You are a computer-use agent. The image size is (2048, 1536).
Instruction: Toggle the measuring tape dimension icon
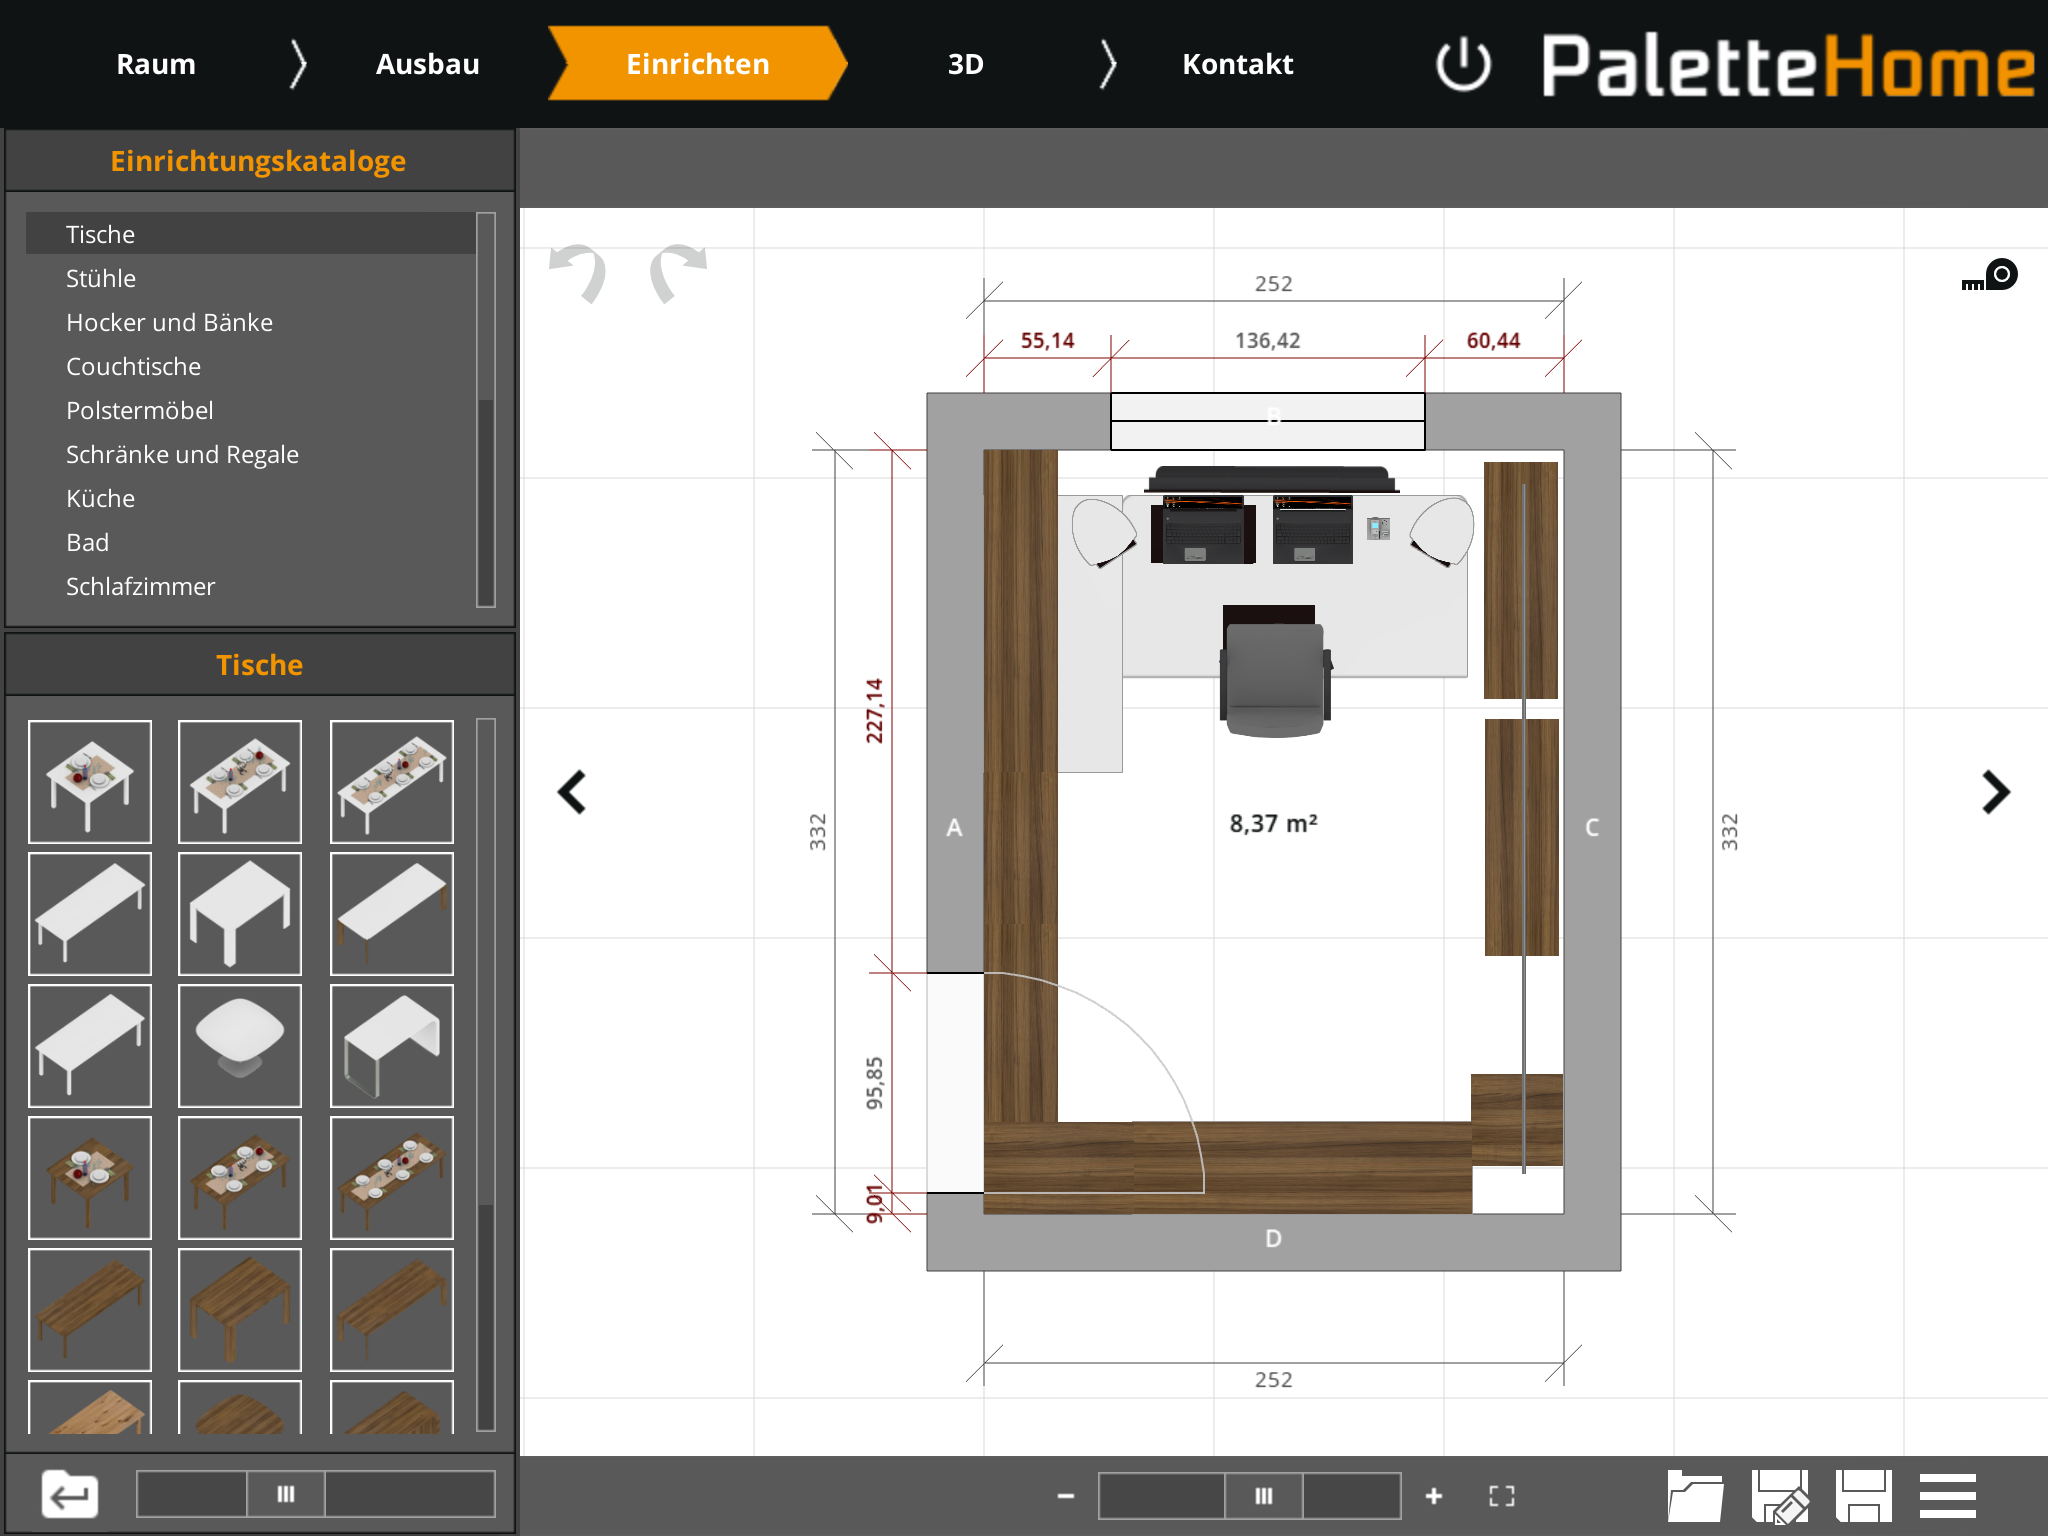tap(1990, 276)
